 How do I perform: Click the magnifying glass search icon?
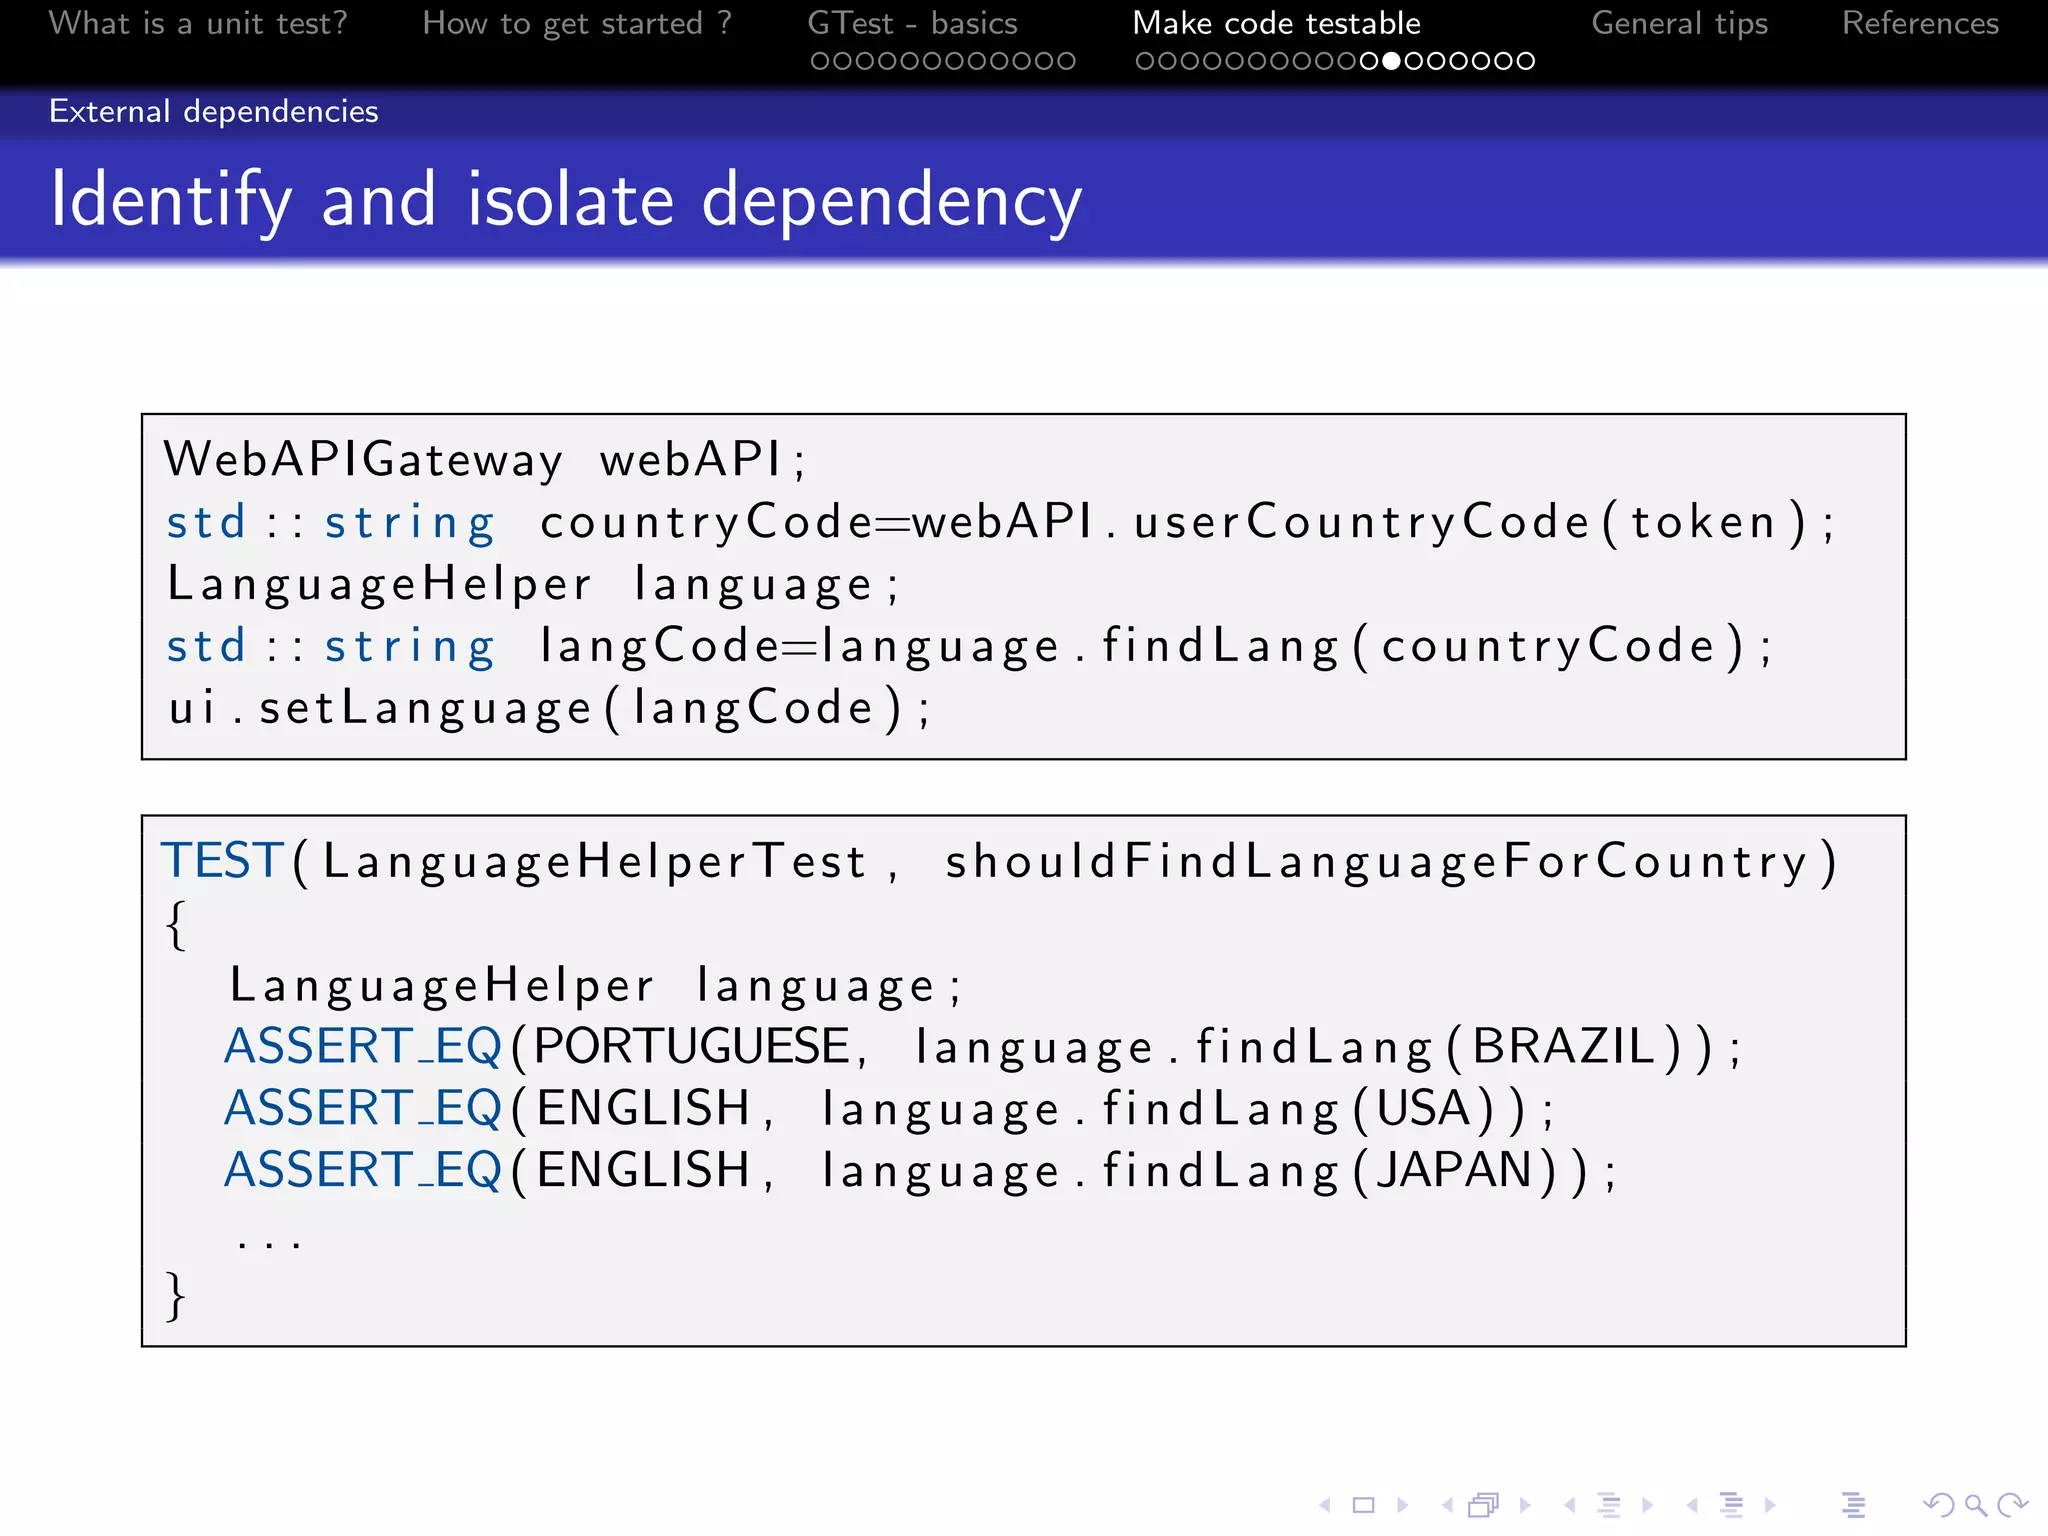[1975, 1505]
